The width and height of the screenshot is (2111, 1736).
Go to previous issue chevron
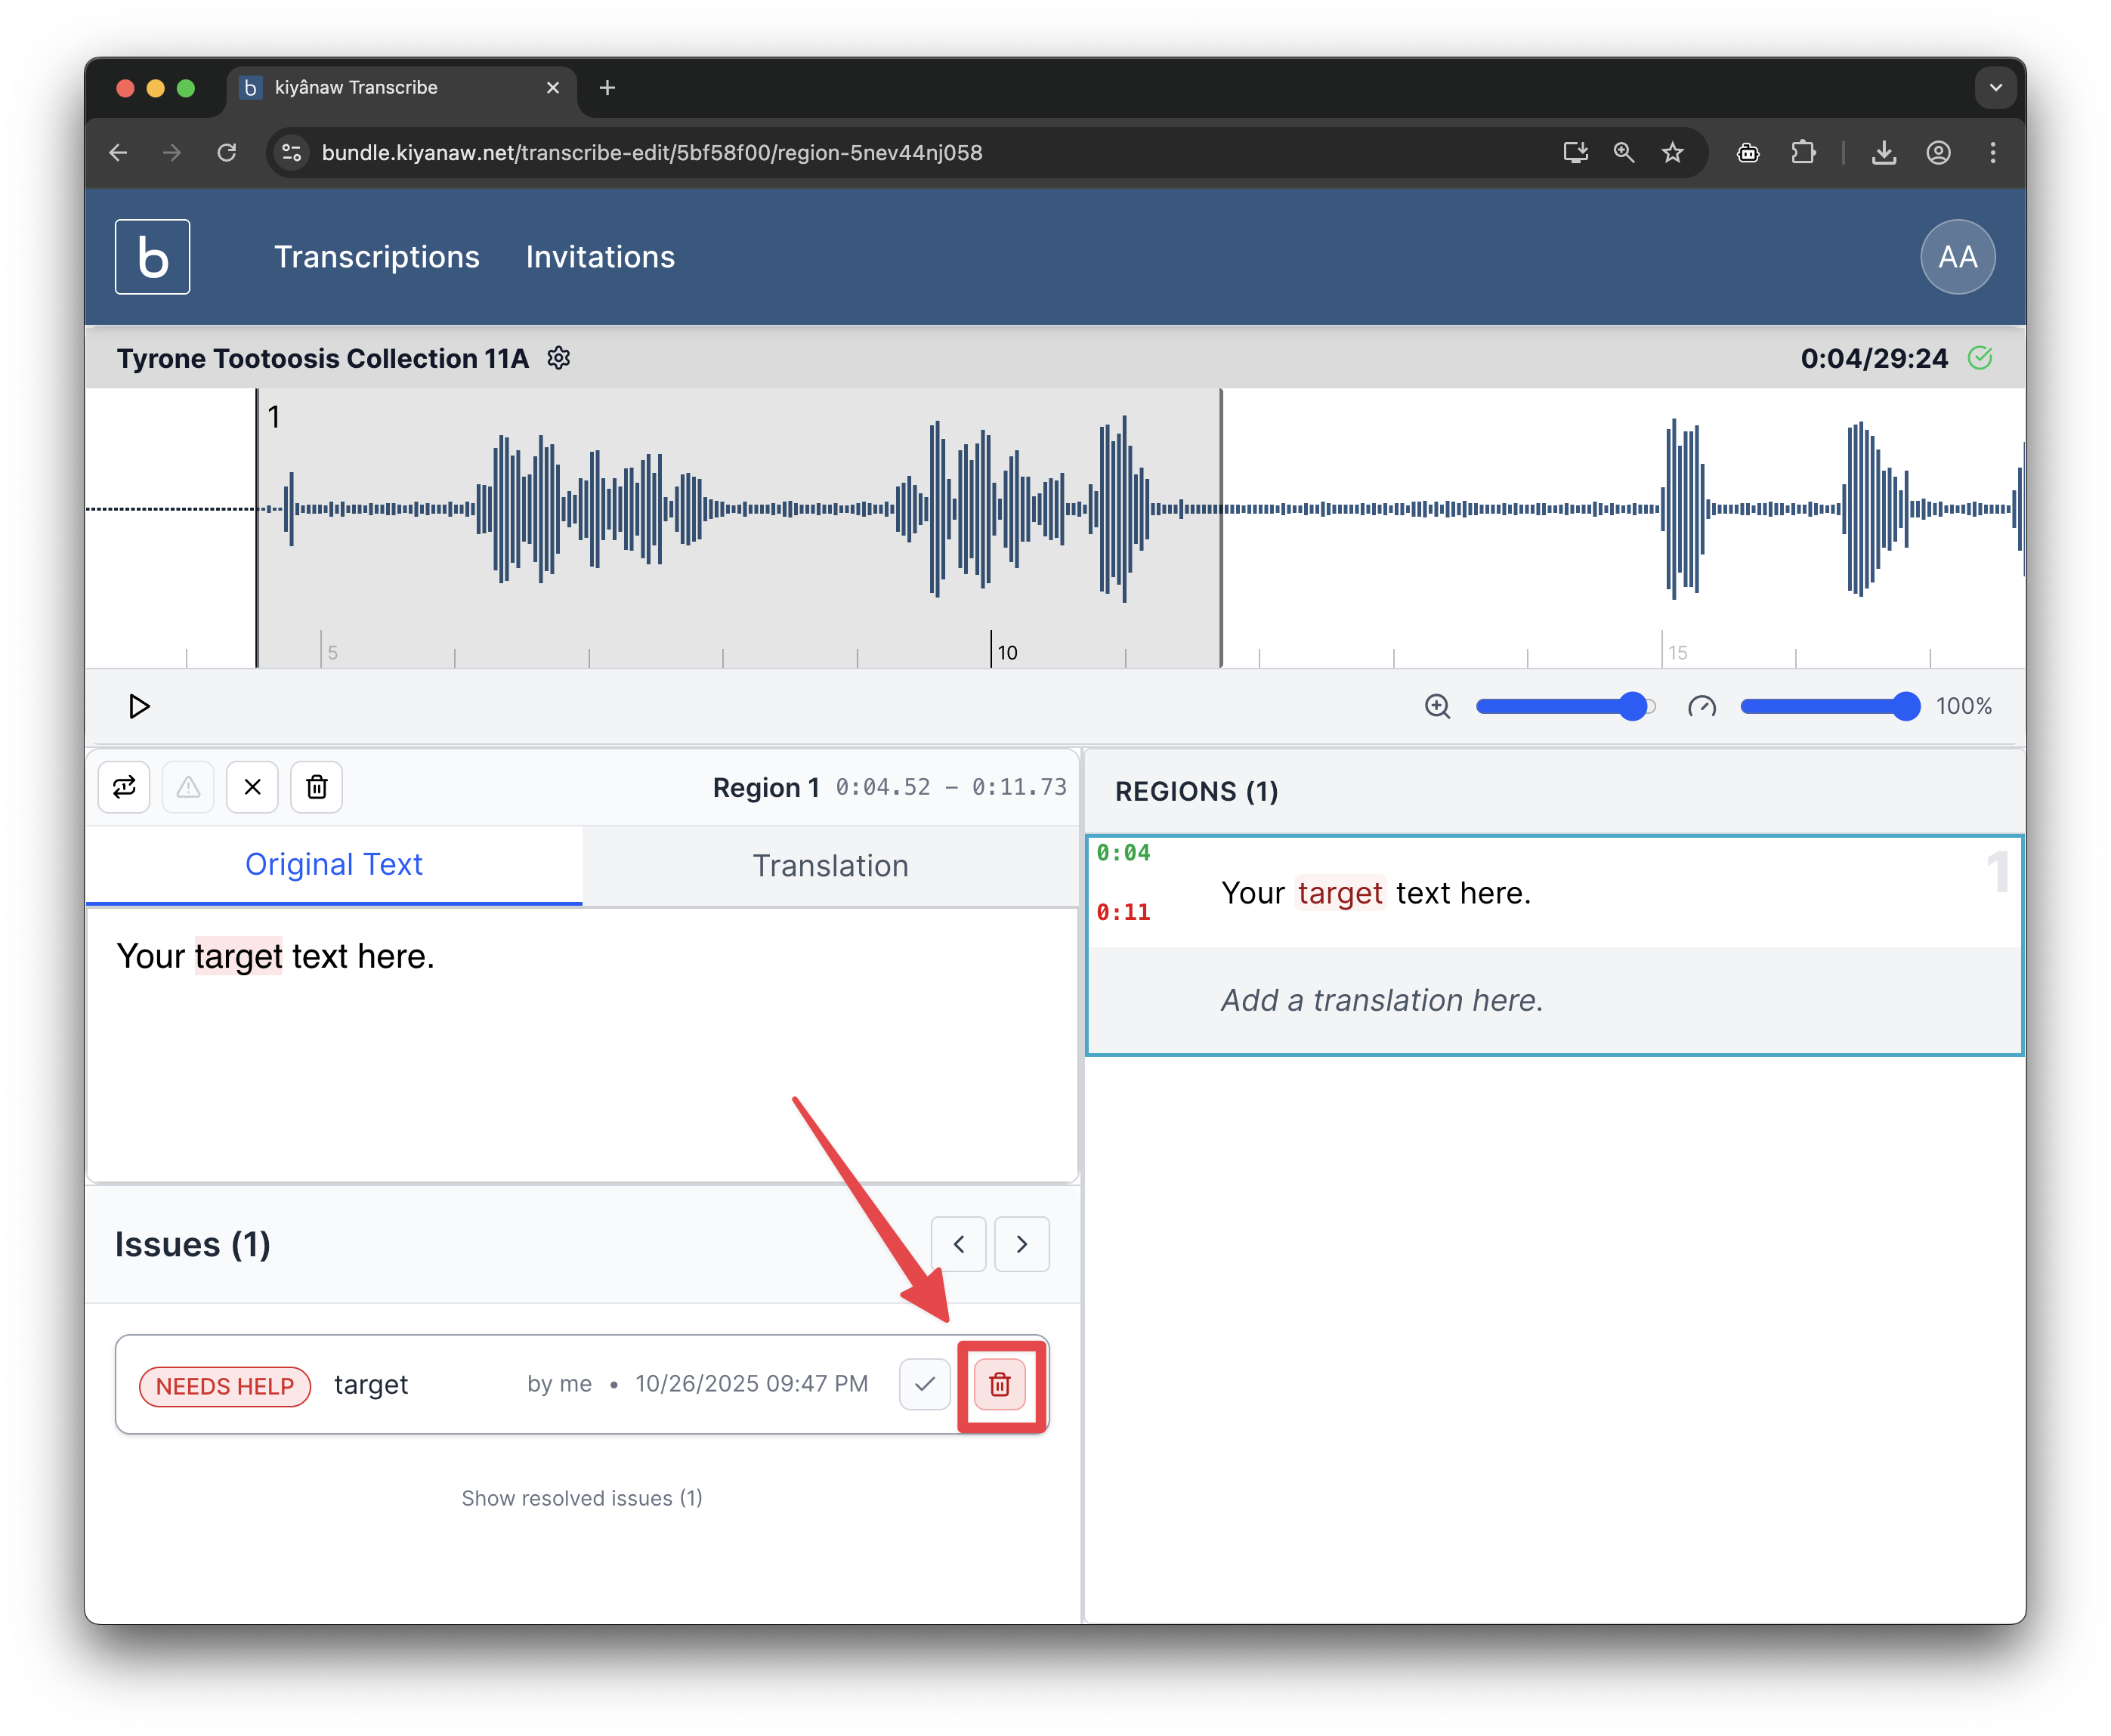pyautogui.click(x=958, y=1244)
